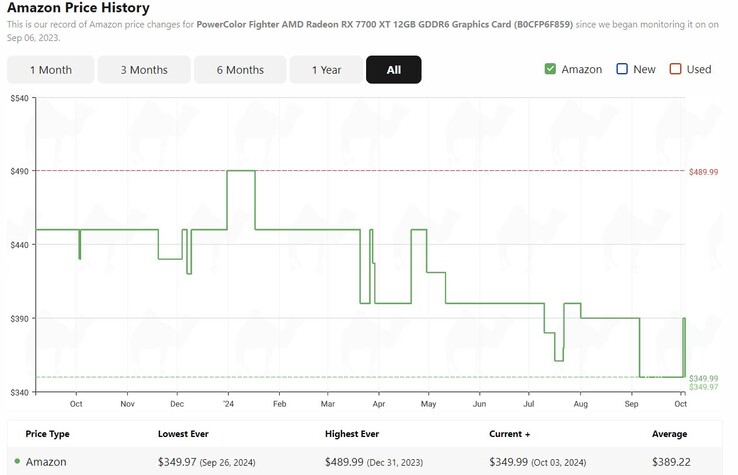
Task: Click the $349.99 (Oct 03, 2024) cell
Action: point(537,462)
